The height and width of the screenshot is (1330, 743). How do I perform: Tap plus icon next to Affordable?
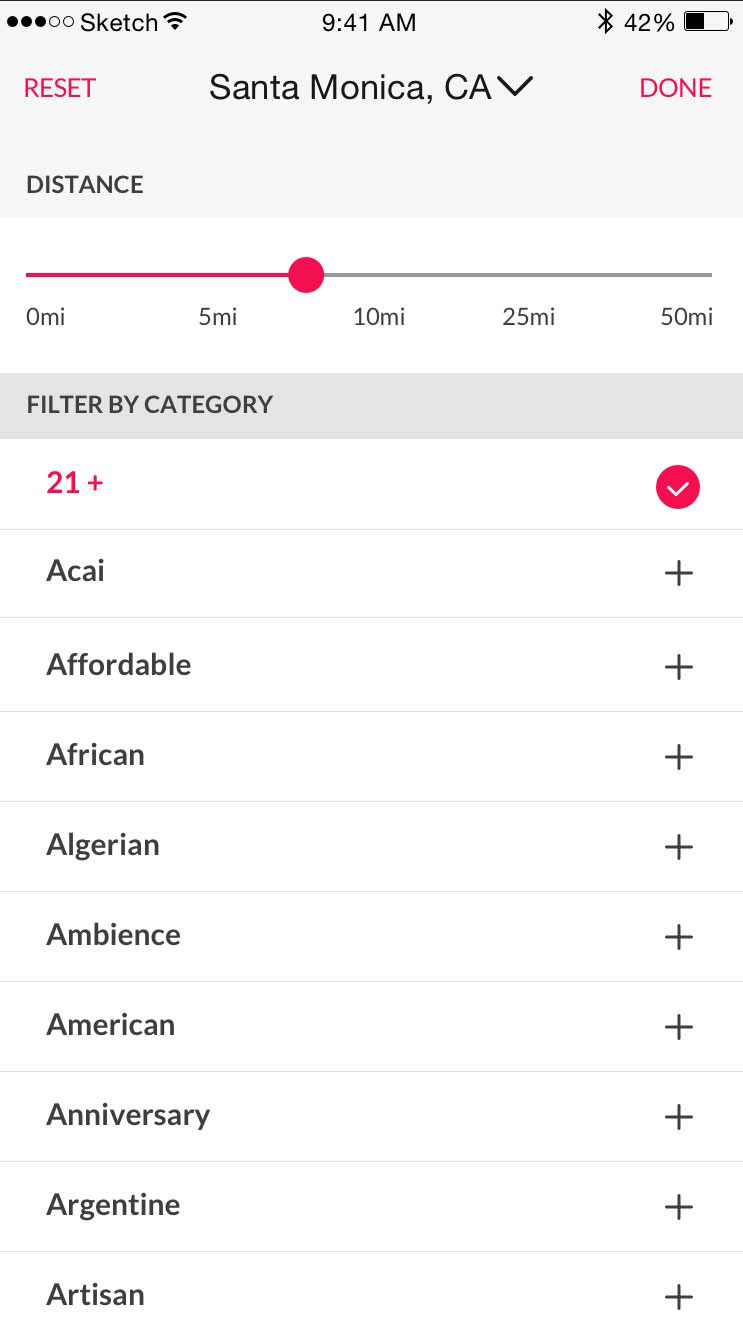(x=678, y=667)
